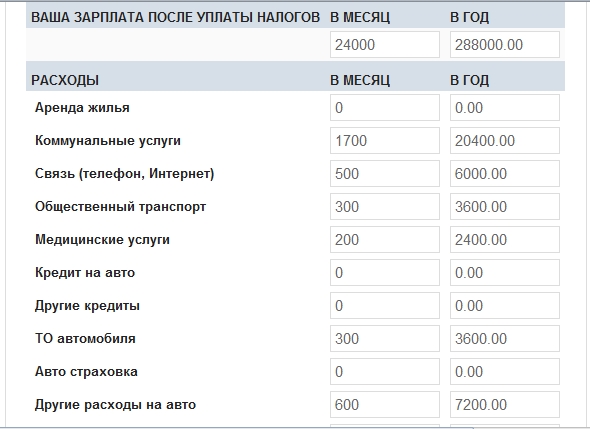Select yearly Аренда жилья field
This screenshot has width=590, height=429.
[505, 108]
